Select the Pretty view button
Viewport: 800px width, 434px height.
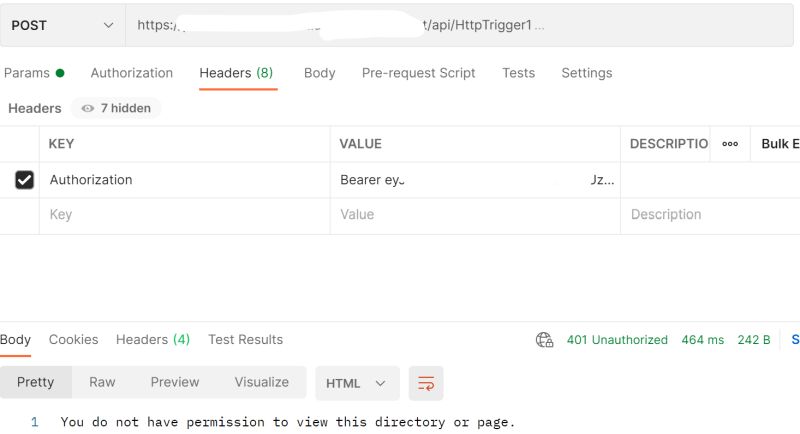36,382
